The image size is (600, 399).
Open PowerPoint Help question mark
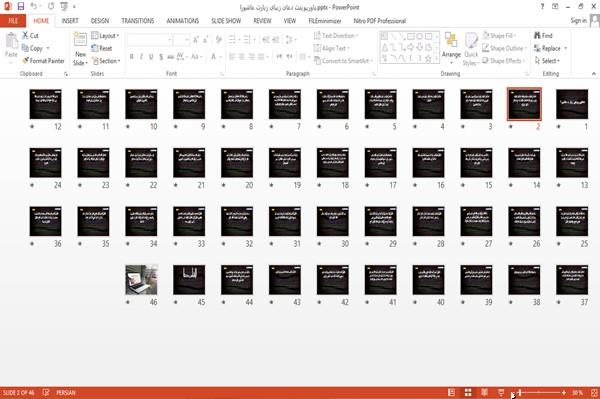(542, 7)
